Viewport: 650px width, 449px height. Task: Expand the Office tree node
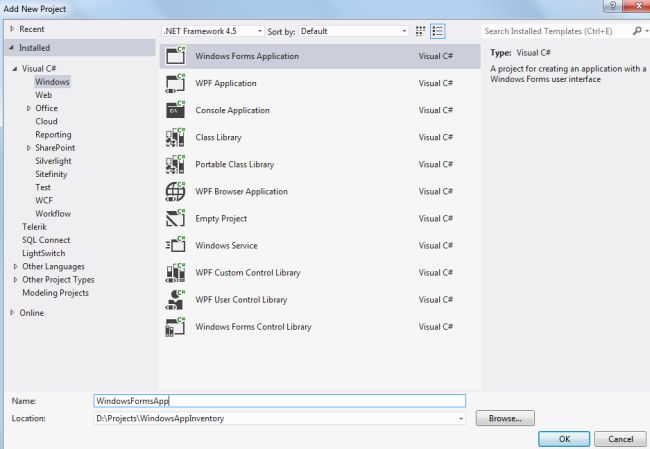click(x=29, y=108)
